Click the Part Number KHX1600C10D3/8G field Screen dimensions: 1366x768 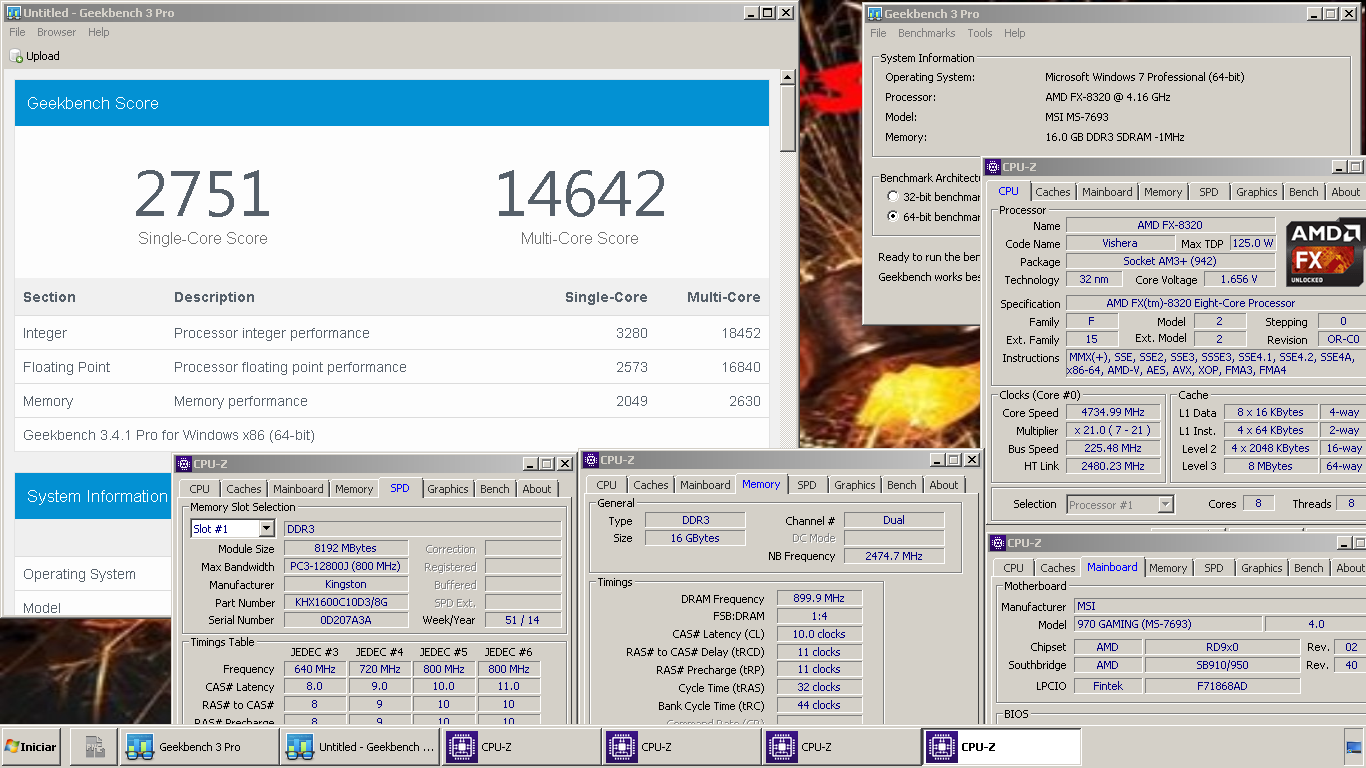click(x=346, y=602)
